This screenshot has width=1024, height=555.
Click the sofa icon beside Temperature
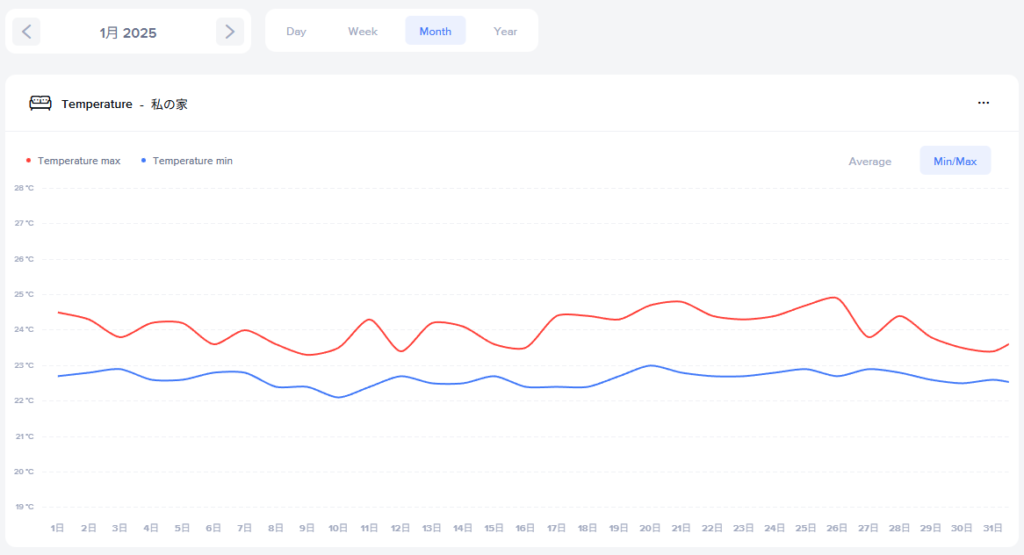(x=40, y=103)
